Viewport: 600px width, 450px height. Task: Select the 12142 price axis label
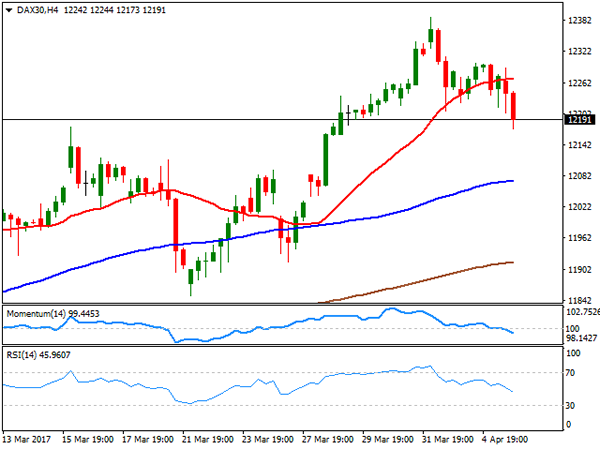coord(580,145)
